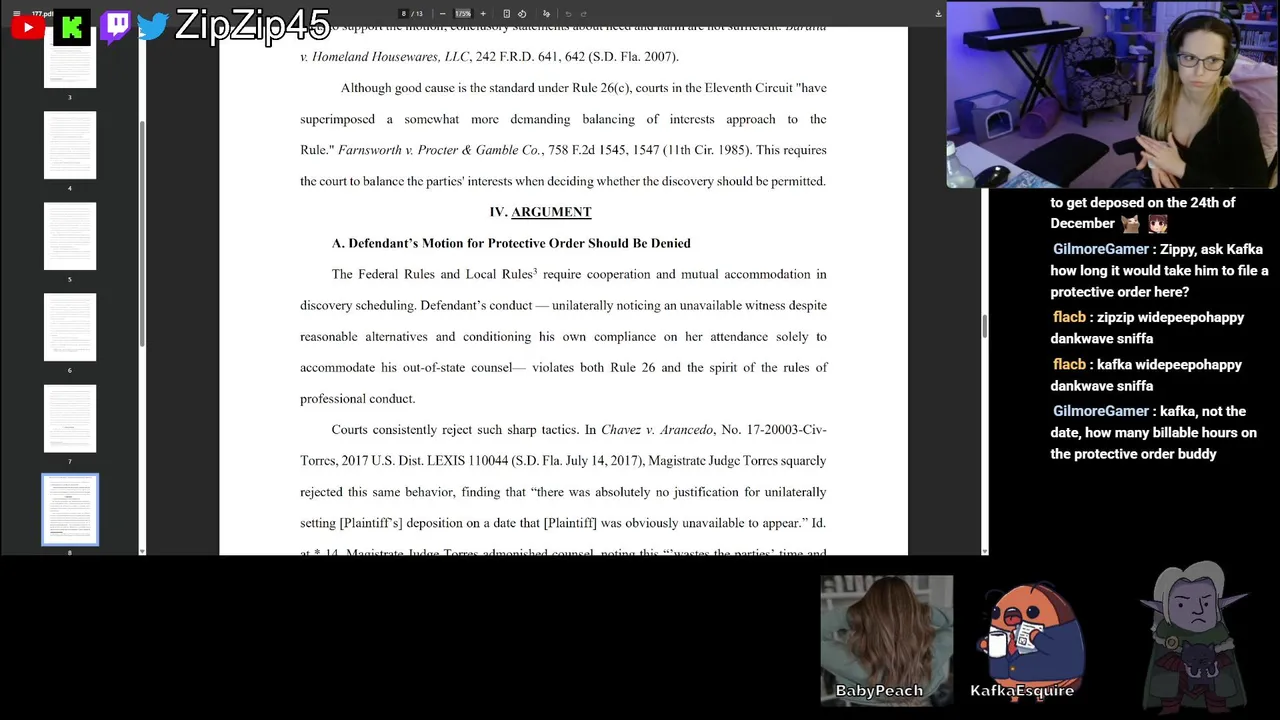Click the YouTube logo icon
1280x720 pixels.
pos(27,27)
